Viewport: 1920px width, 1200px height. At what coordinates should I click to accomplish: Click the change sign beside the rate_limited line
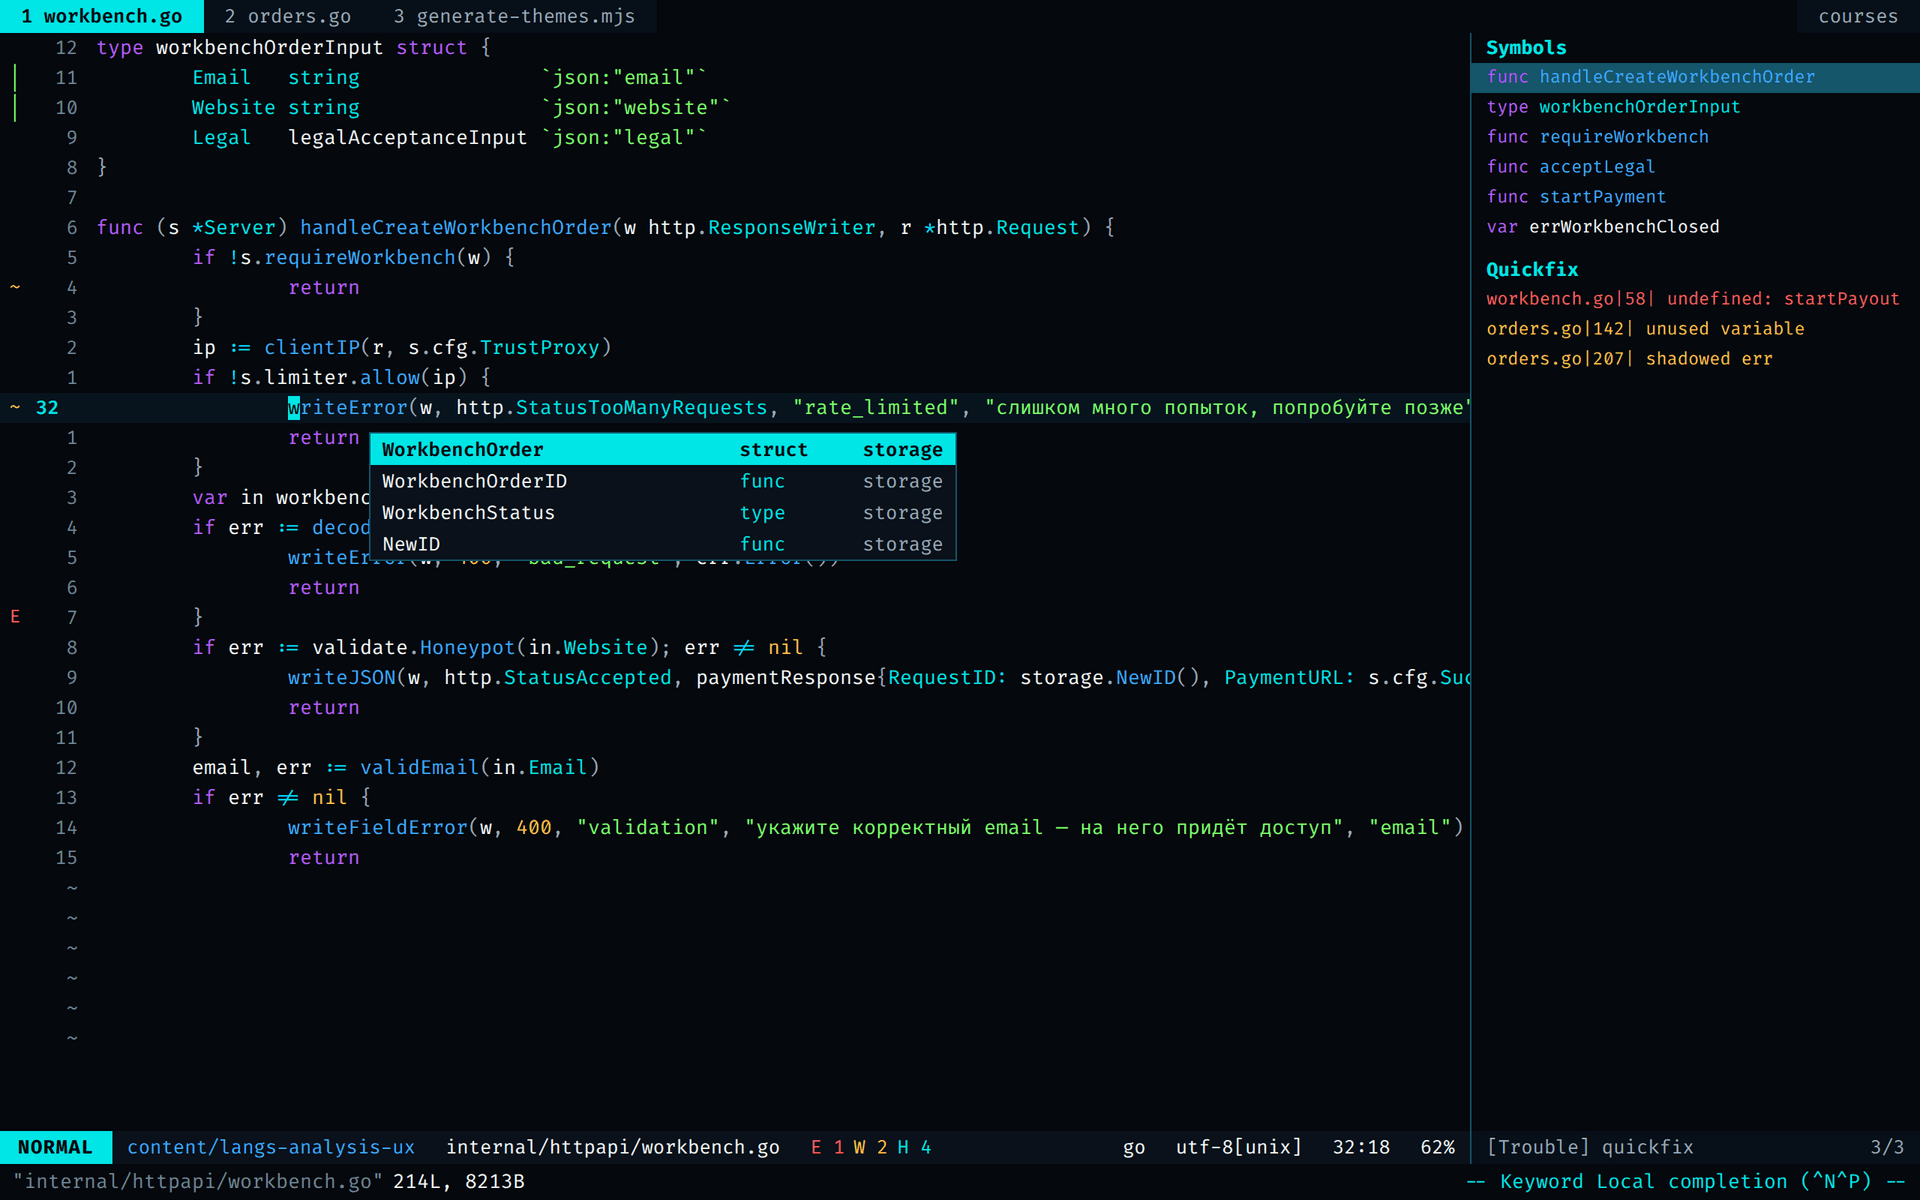click(15, 407)
